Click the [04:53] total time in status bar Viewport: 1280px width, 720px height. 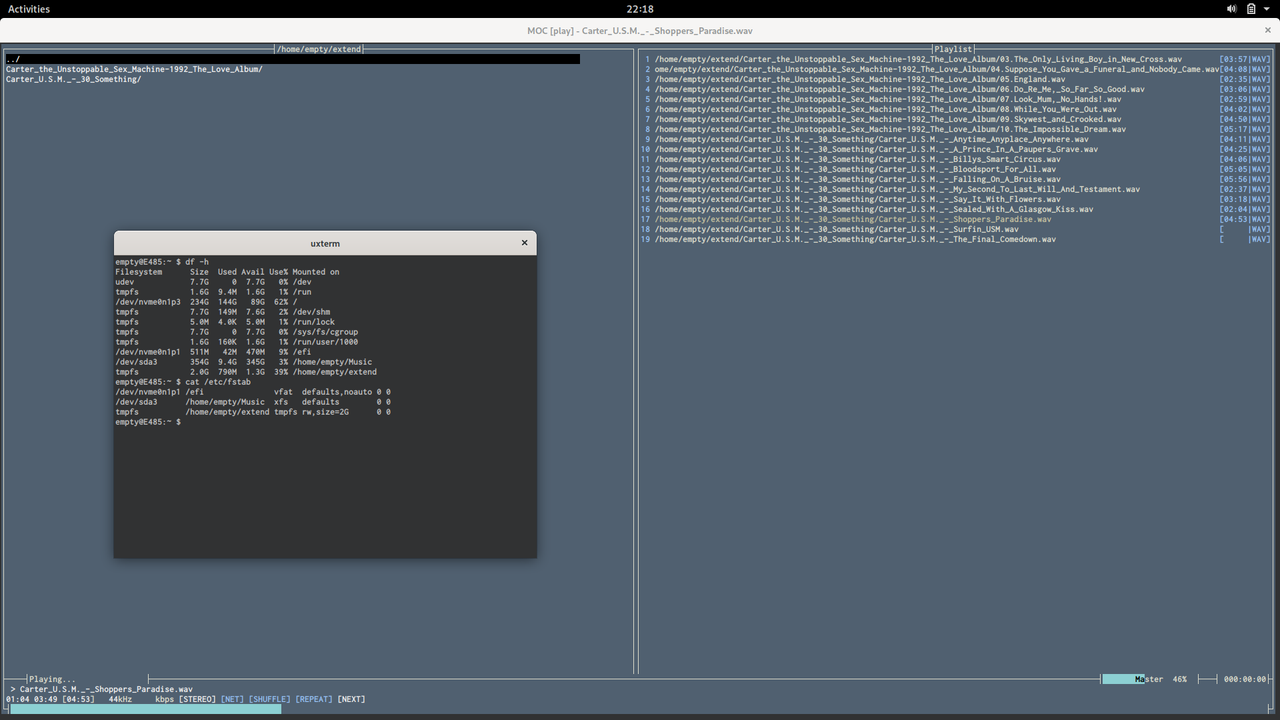tap(78, 699)
